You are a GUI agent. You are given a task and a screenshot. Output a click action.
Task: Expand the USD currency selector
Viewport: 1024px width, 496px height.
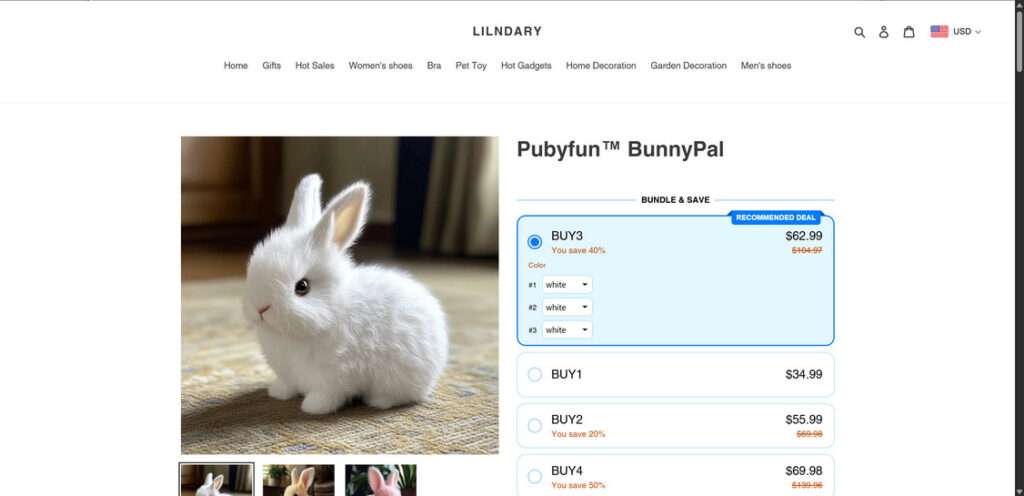pyautogui.click(x=967, y=31)
